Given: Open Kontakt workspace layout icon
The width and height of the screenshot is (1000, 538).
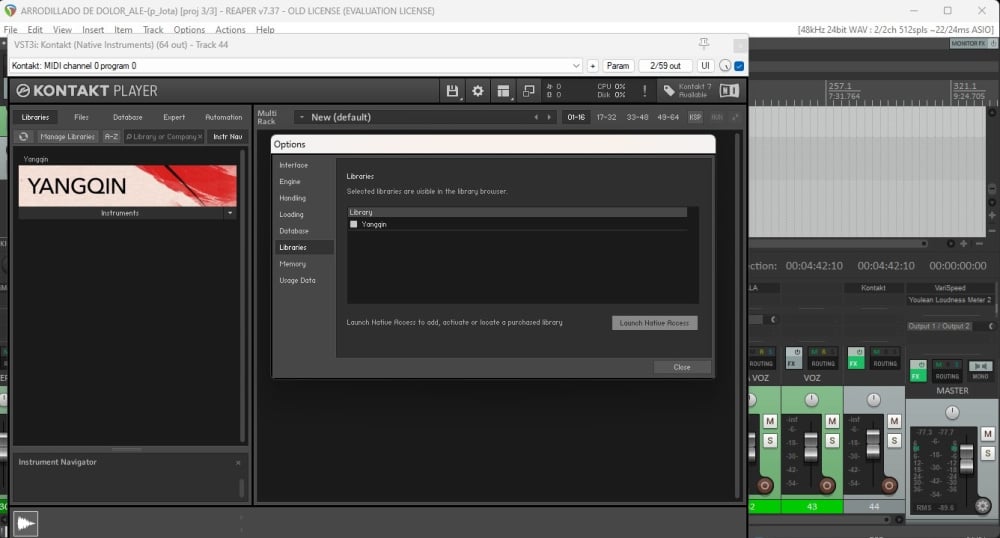Looking at the screenshot, I should 503,91.
